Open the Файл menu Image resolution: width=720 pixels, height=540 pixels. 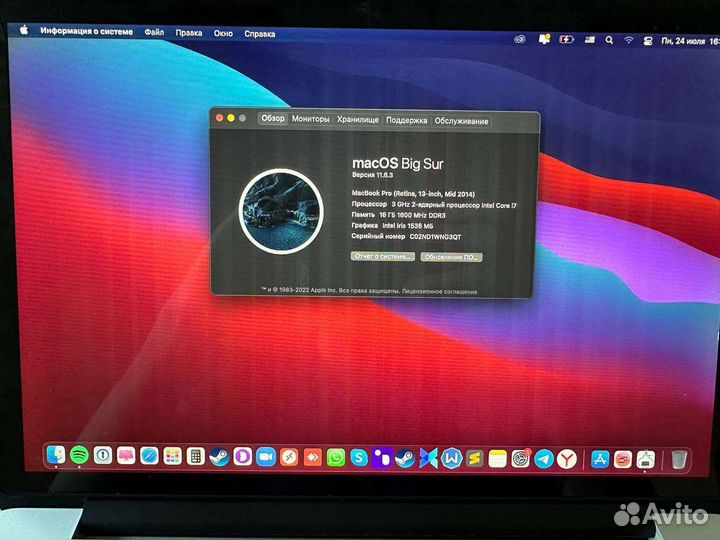pos(154,32)
